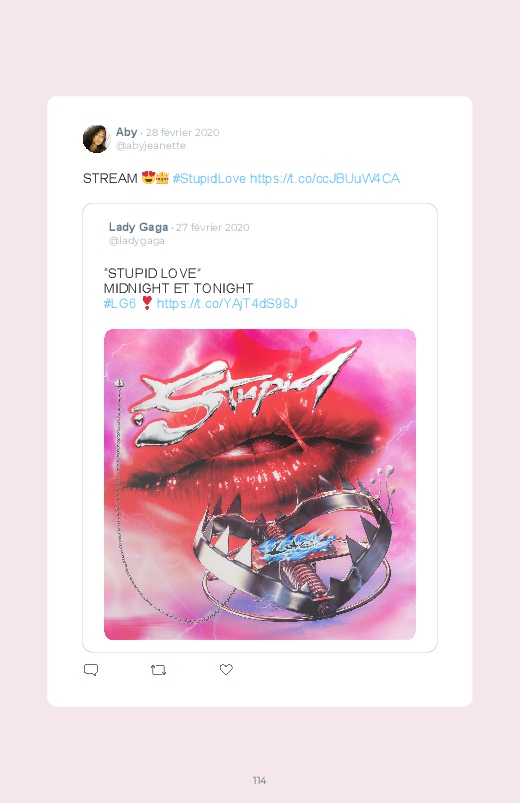
Task: Follow the t.co/YAjT4dS98J link
Action: click(227, 303)
